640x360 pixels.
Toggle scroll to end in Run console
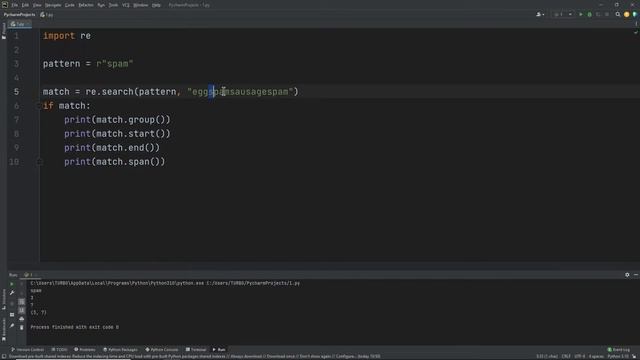tap(22, 310)
